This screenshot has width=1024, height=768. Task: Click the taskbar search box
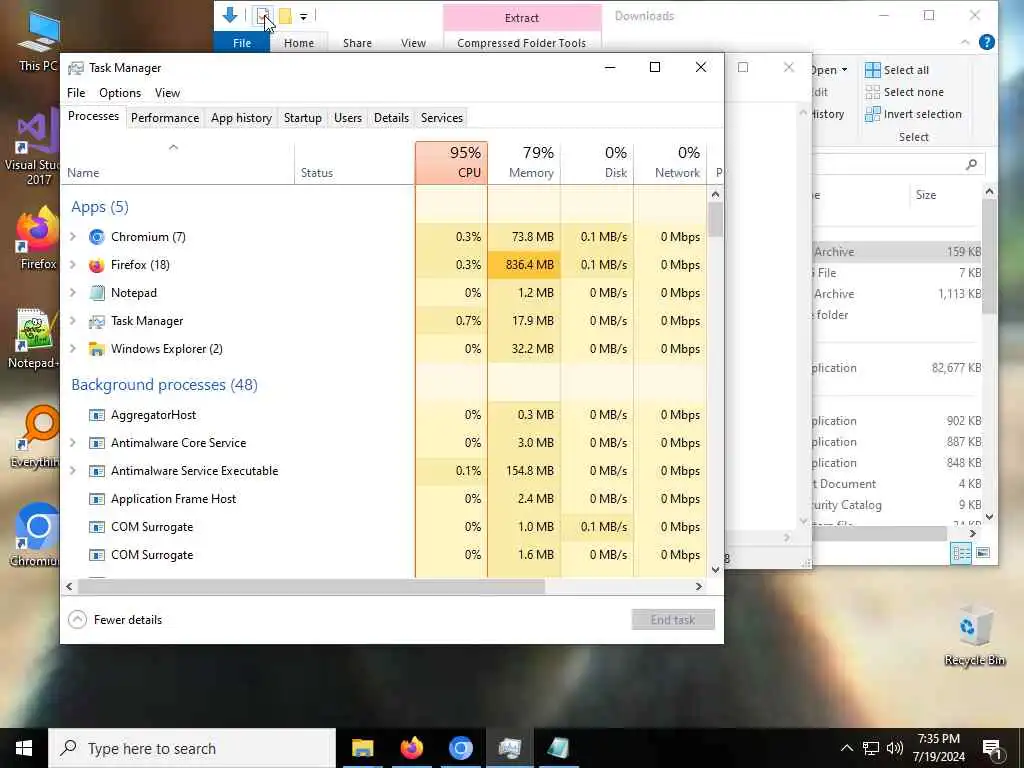pos(192,748)
